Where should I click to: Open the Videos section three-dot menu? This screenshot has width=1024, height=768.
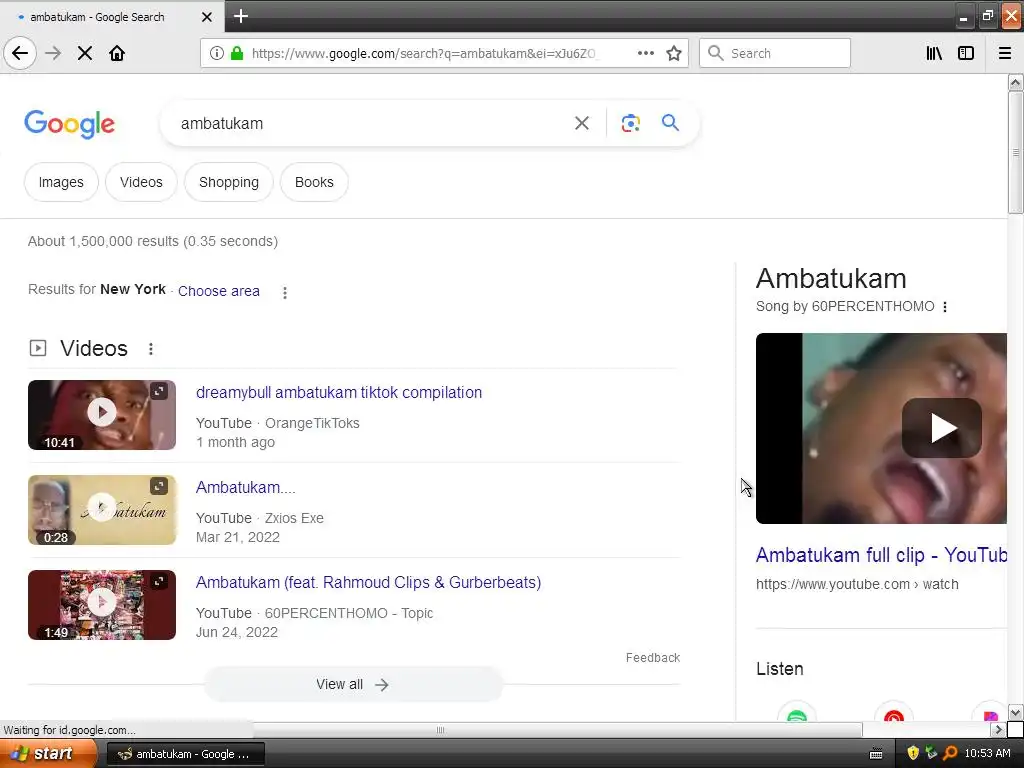click(151, 349)
